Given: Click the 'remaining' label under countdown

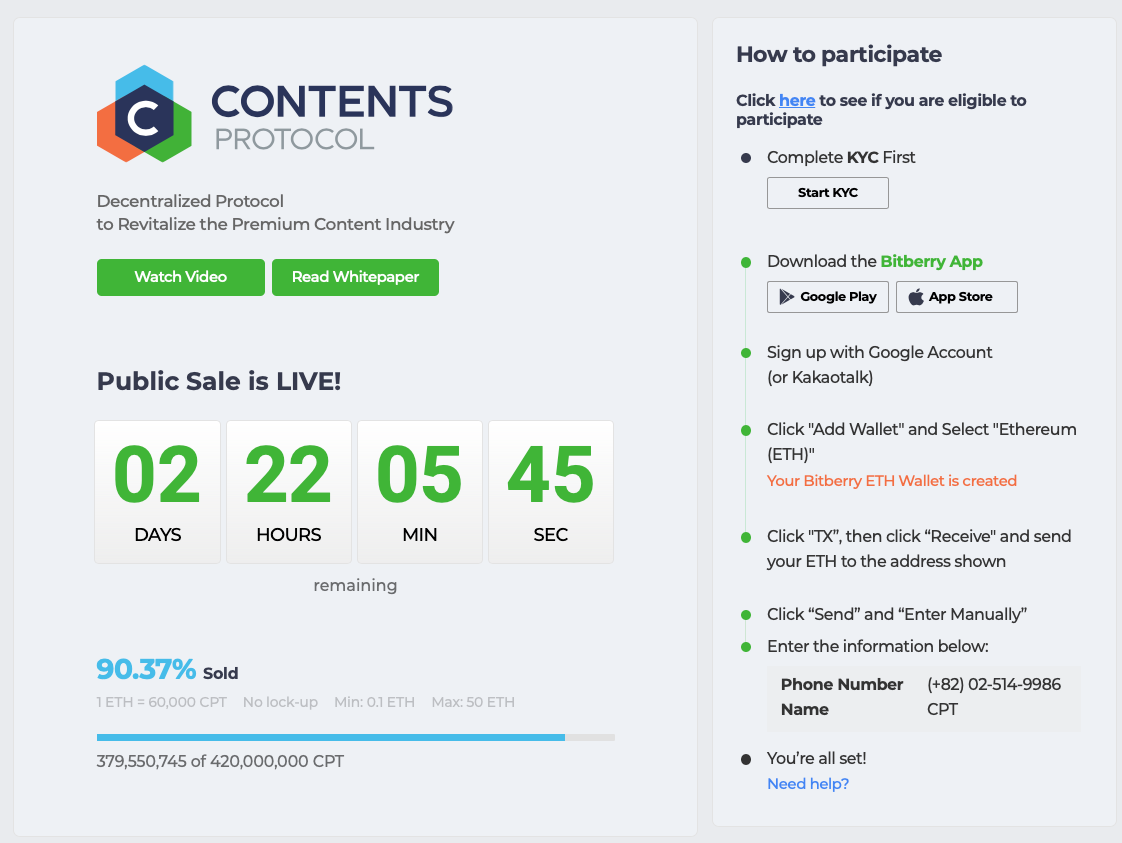Looking at the screenshot, I should tap(355, 585).
